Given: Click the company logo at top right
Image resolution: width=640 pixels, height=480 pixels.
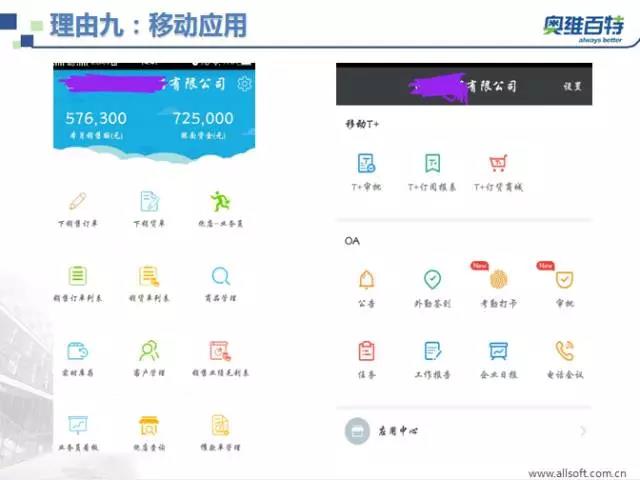Looking at the screenshot, I should 584,29.
